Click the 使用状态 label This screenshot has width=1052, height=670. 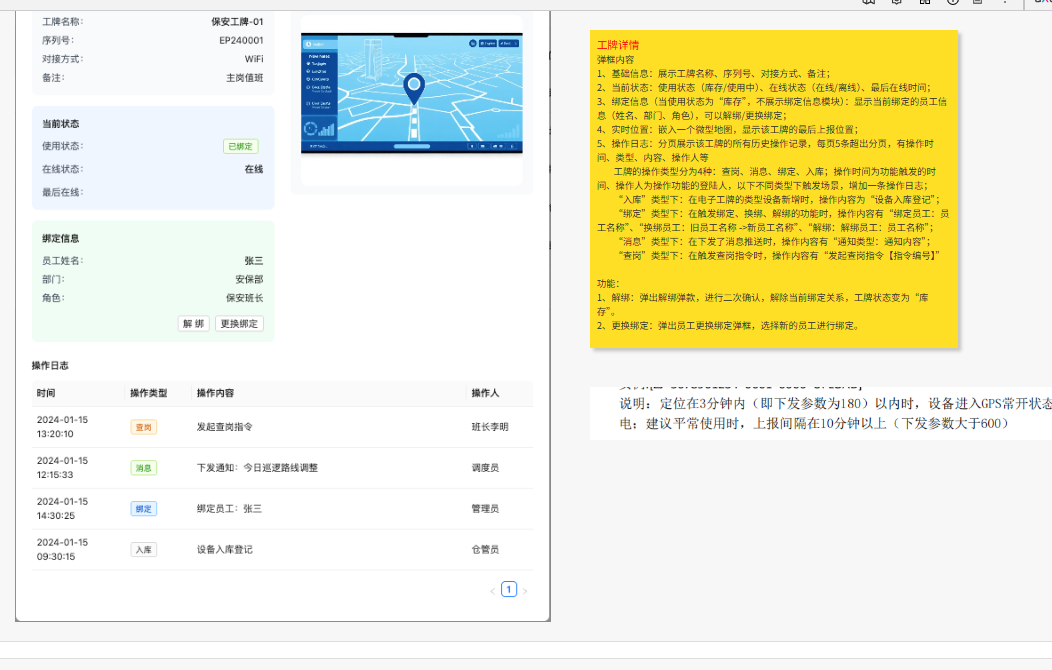point(62,146)
